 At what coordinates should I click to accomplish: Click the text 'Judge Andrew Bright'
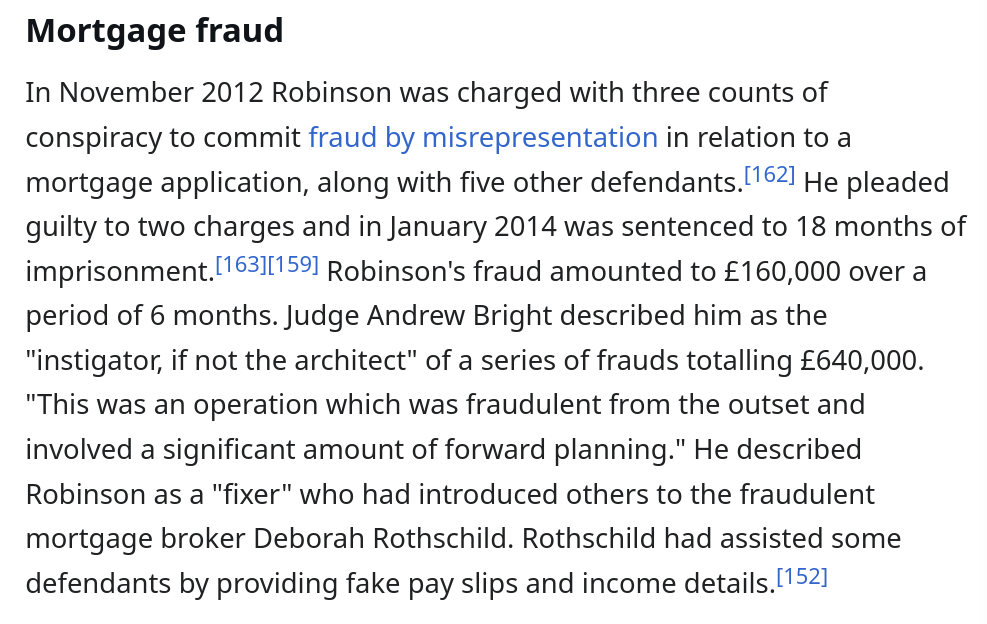419,316
